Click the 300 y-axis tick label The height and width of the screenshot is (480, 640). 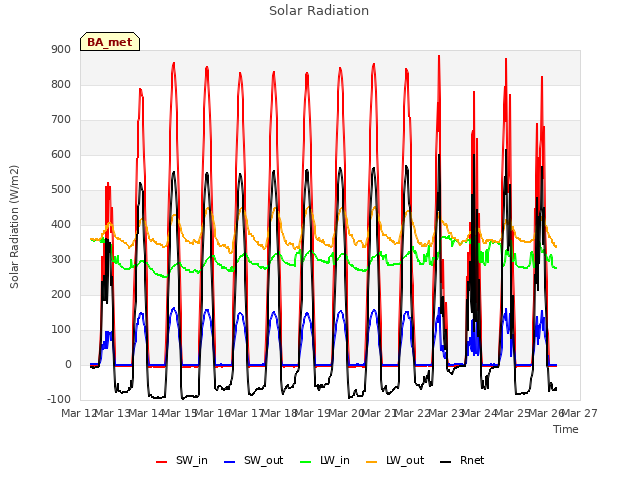tap(61, 260)
